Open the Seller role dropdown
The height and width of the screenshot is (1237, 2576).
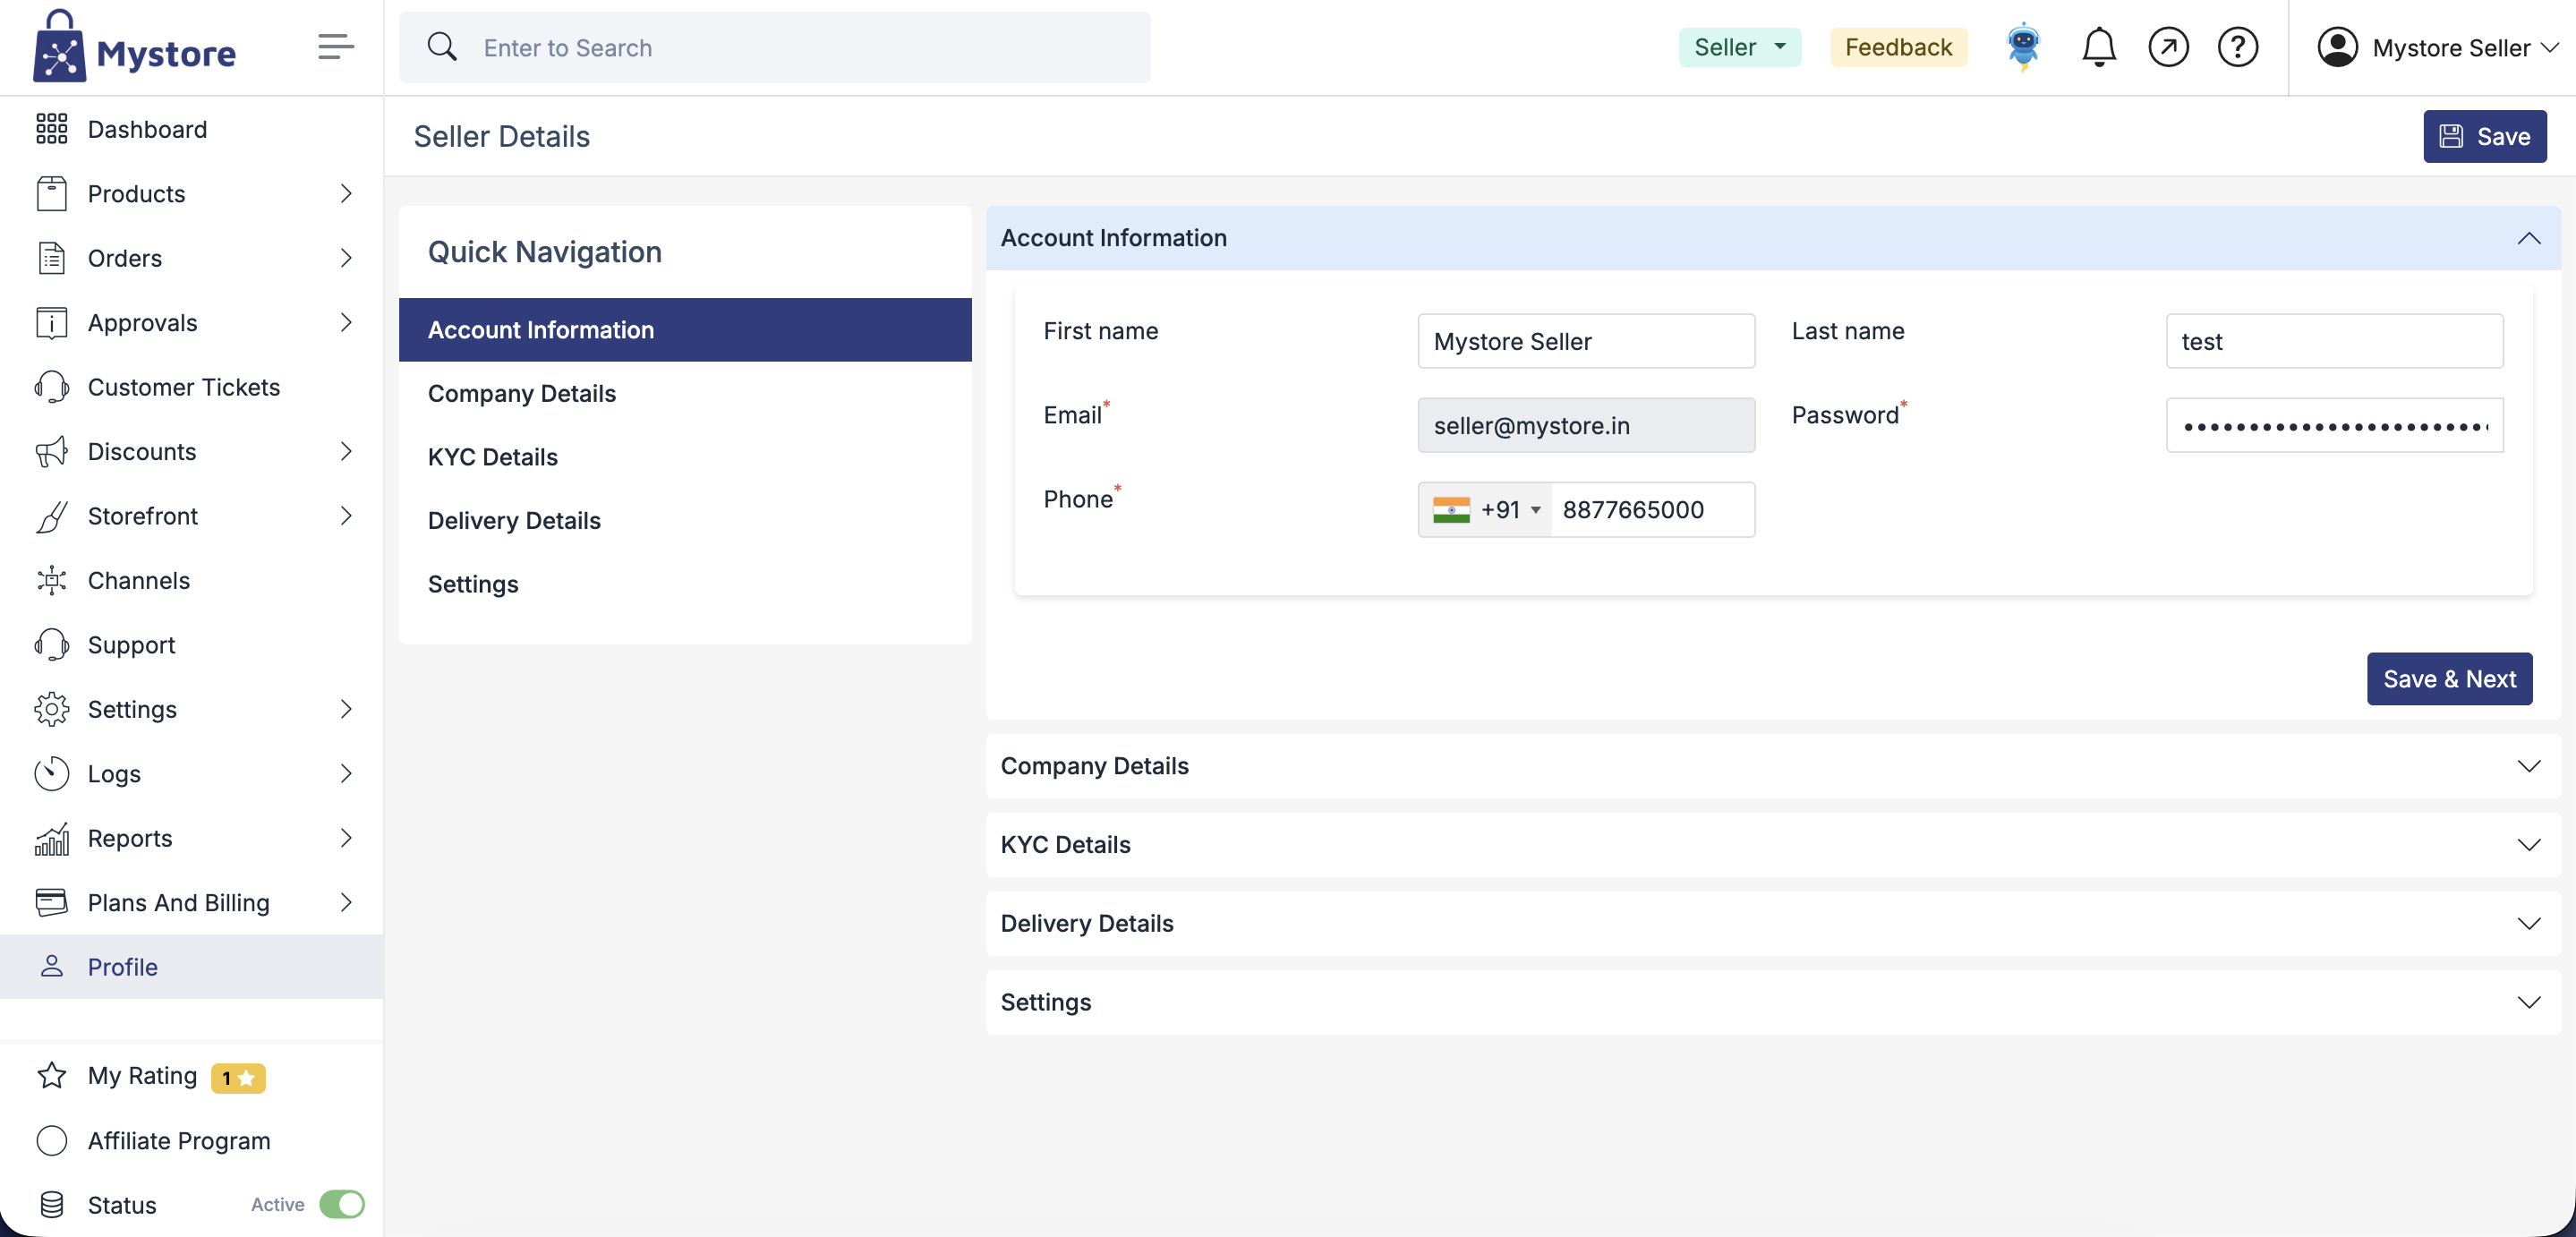[x=1740, y=47]
